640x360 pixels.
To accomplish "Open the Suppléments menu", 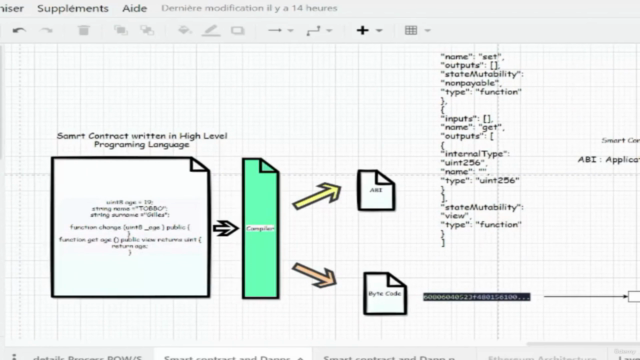I will [73, 8].
